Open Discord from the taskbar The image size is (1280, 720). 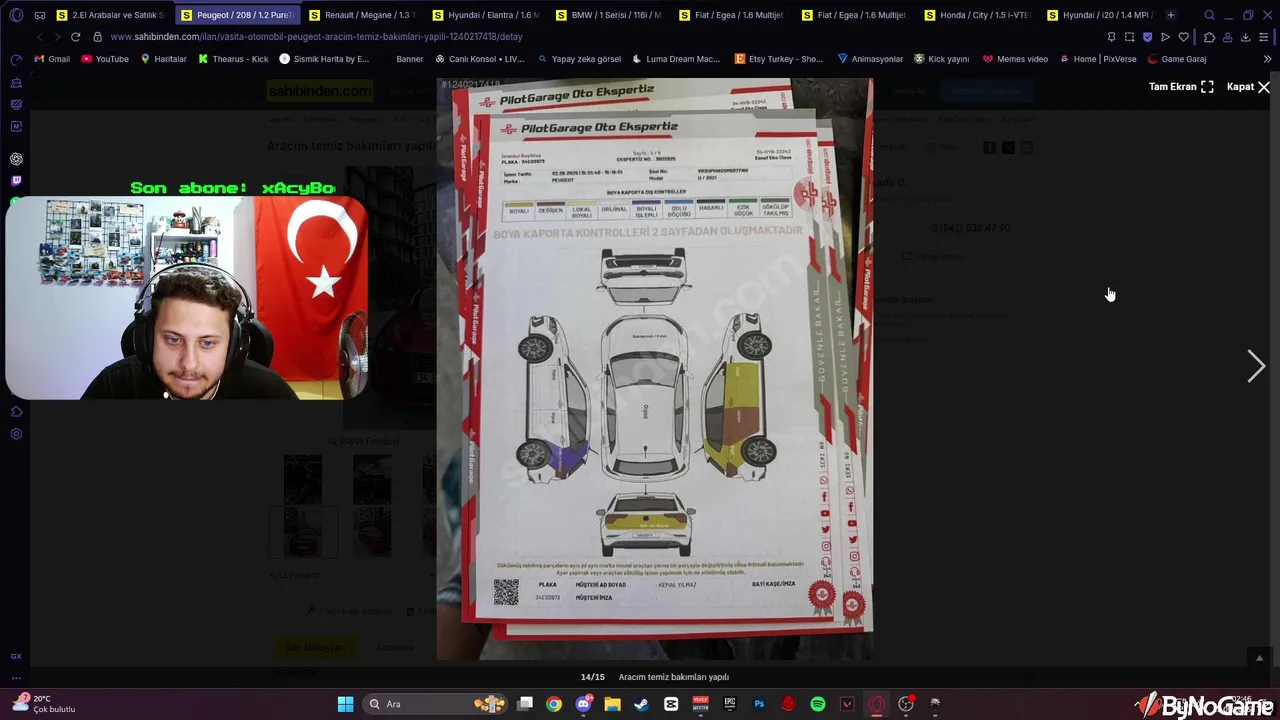tap(583, 704)
